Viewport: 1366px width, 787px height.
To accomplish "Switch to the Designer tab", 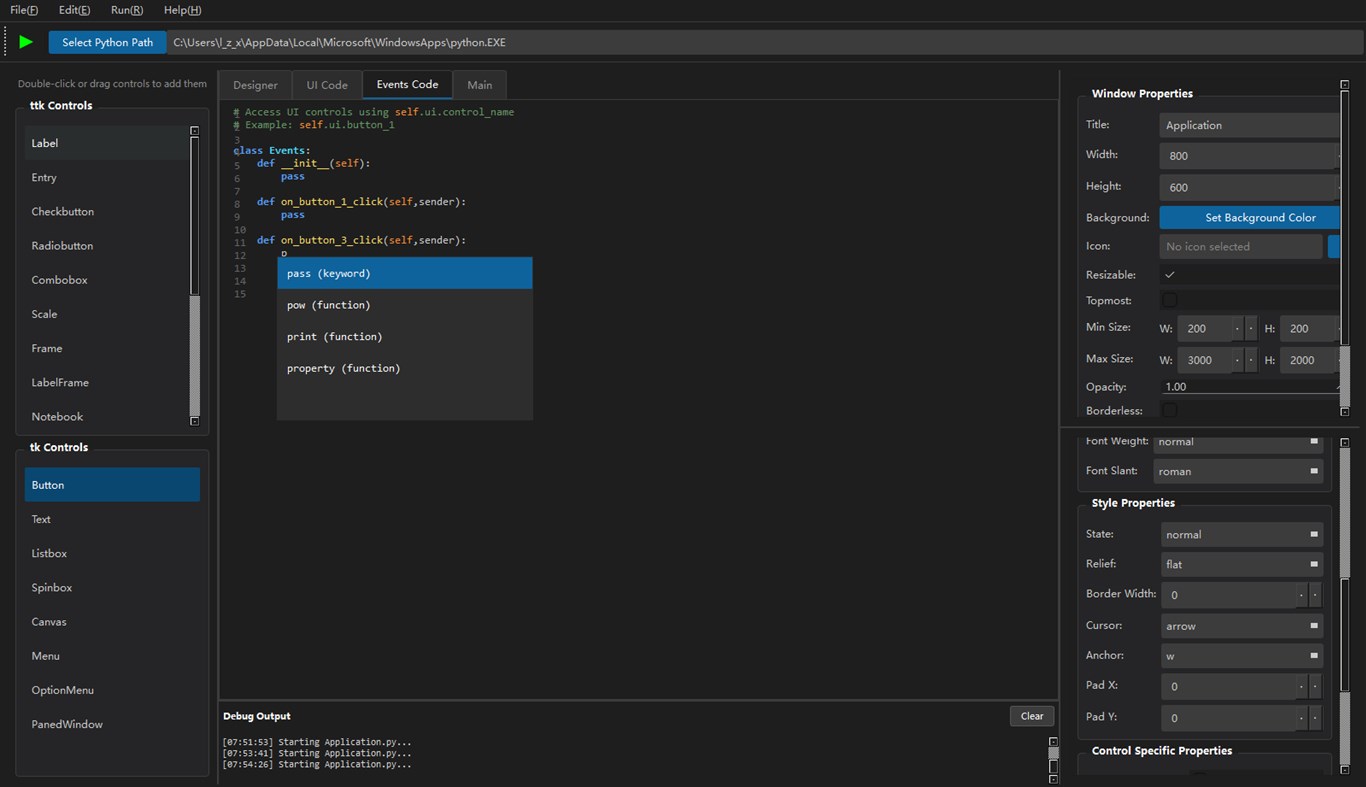I will (x=255, y=85).
